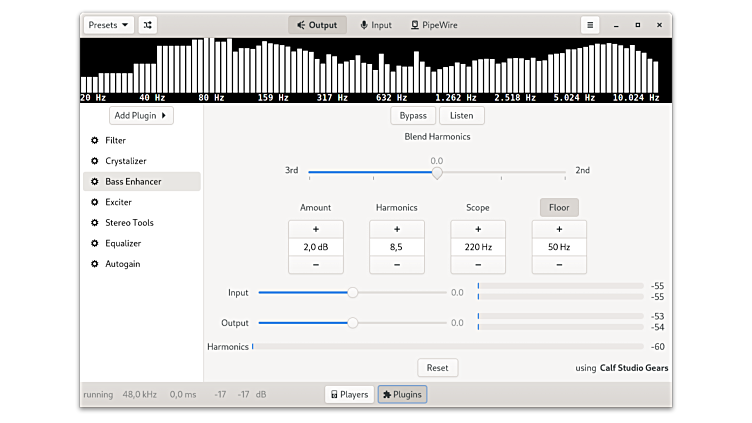
Task: Open the Presets dropdown
Action: [x=108, y=25]
